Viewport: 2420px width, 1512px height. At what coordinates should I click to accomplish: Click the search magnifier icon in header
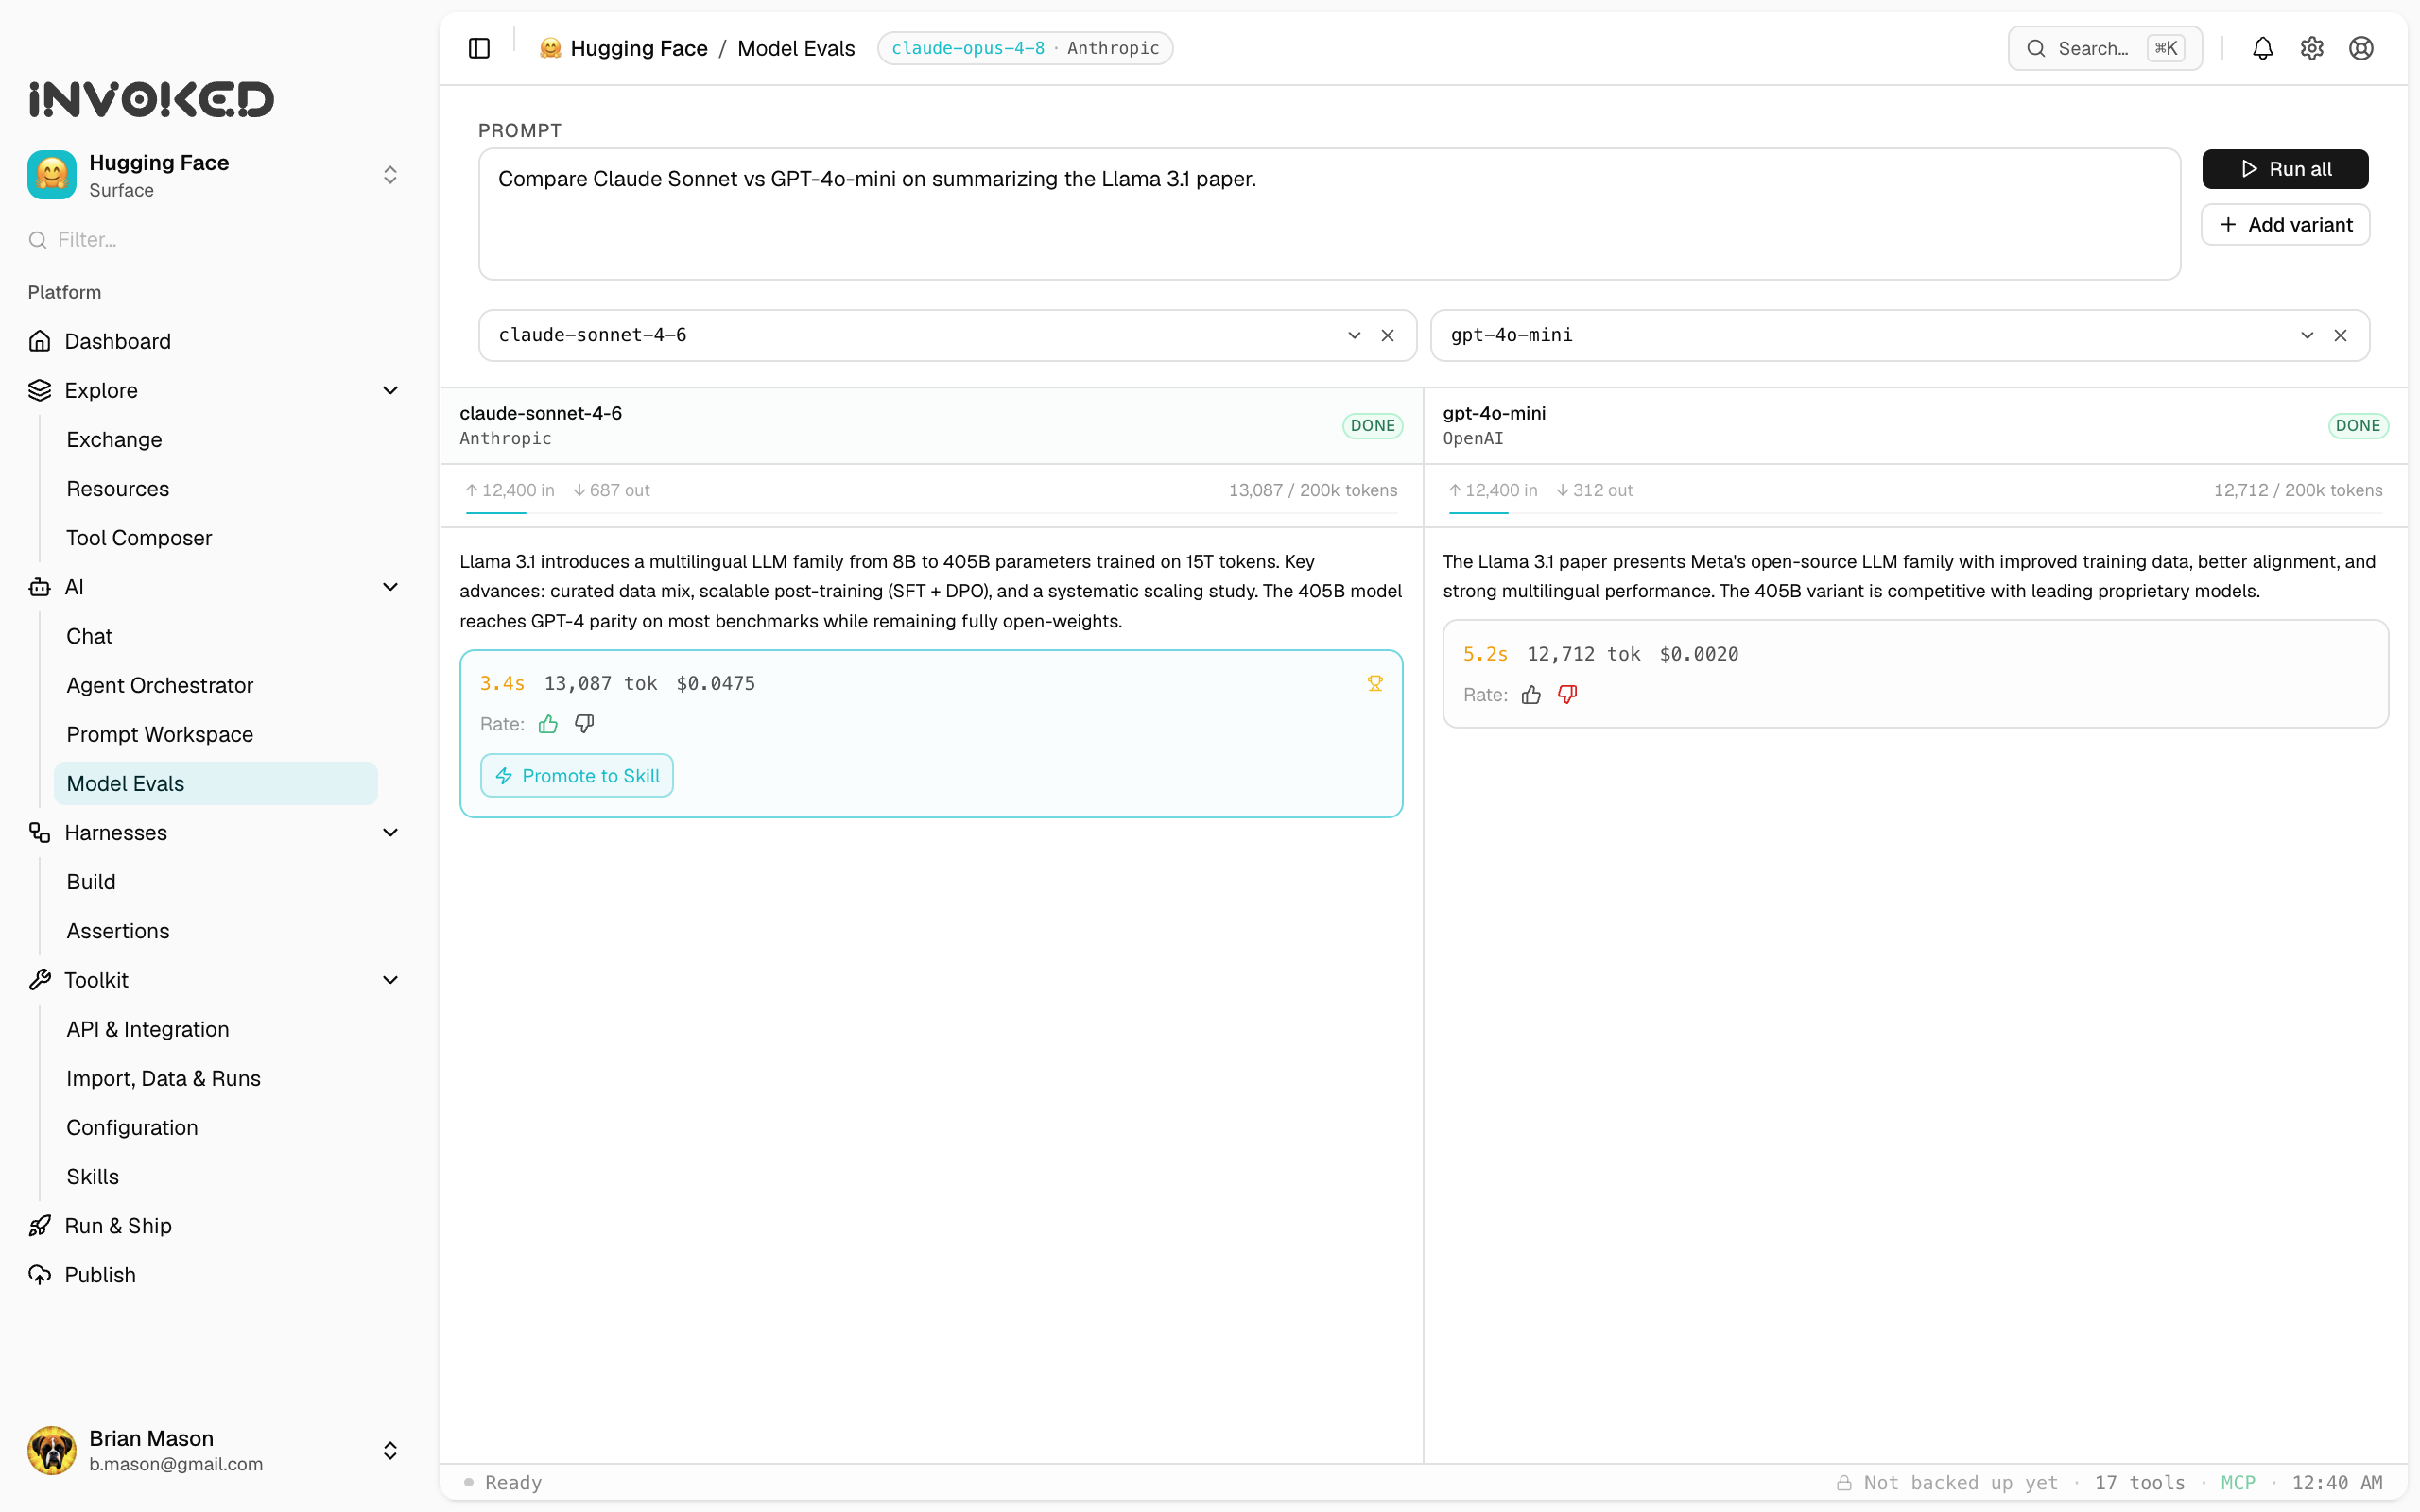tap(2035, 48)
